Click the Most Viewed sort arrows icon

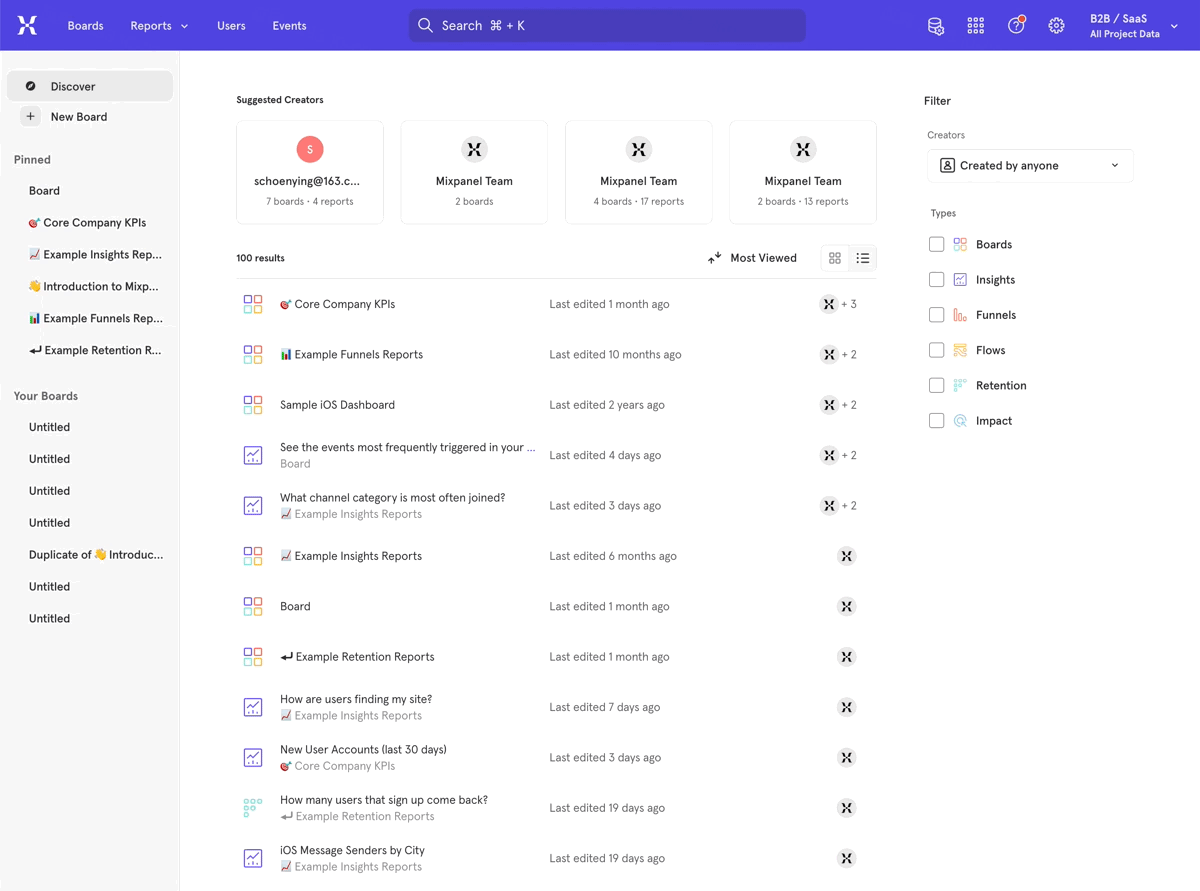[x=714, y=258]
